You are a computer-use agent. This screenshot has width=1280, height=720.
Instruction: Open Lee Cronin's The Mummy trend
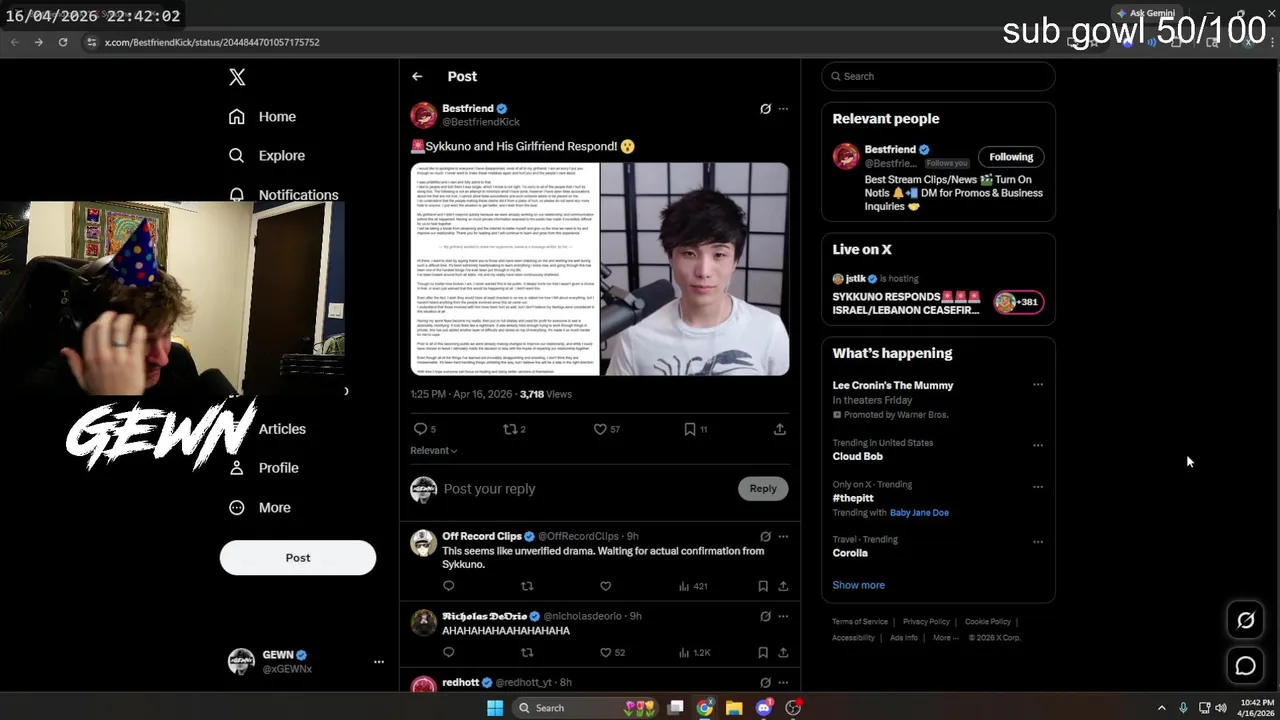pos(893,386)
